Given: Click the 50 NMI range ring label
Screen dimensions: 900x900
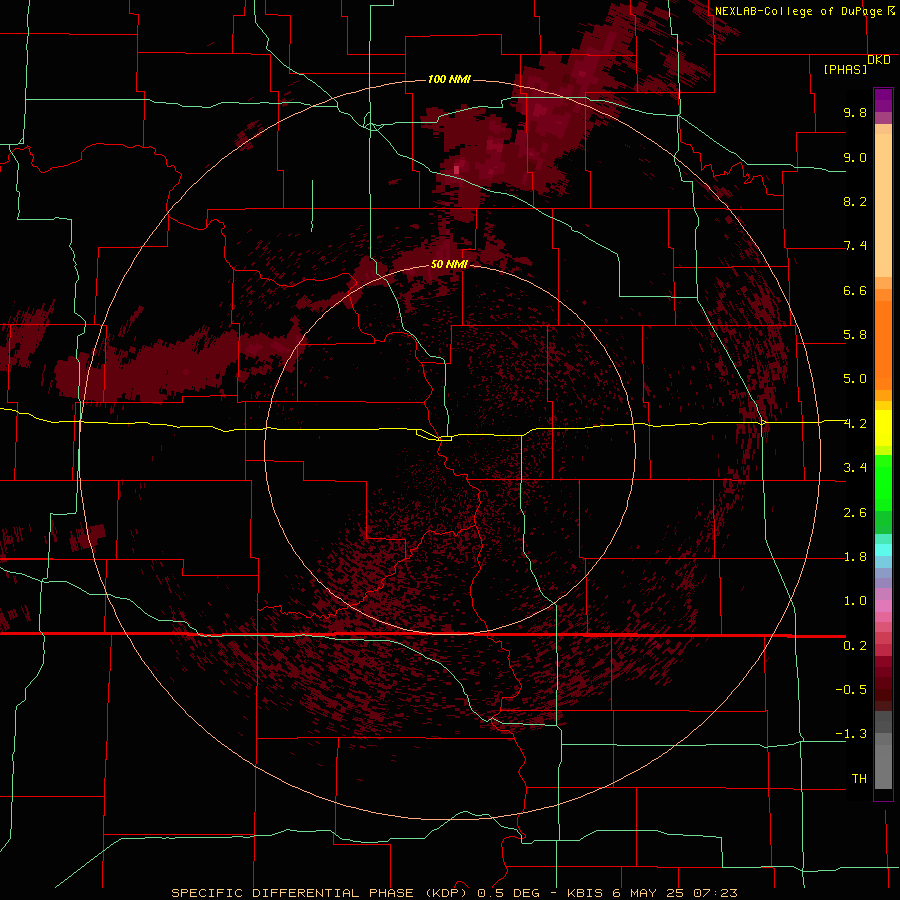Looking at the screenshot, I should (x=449, y=264).
